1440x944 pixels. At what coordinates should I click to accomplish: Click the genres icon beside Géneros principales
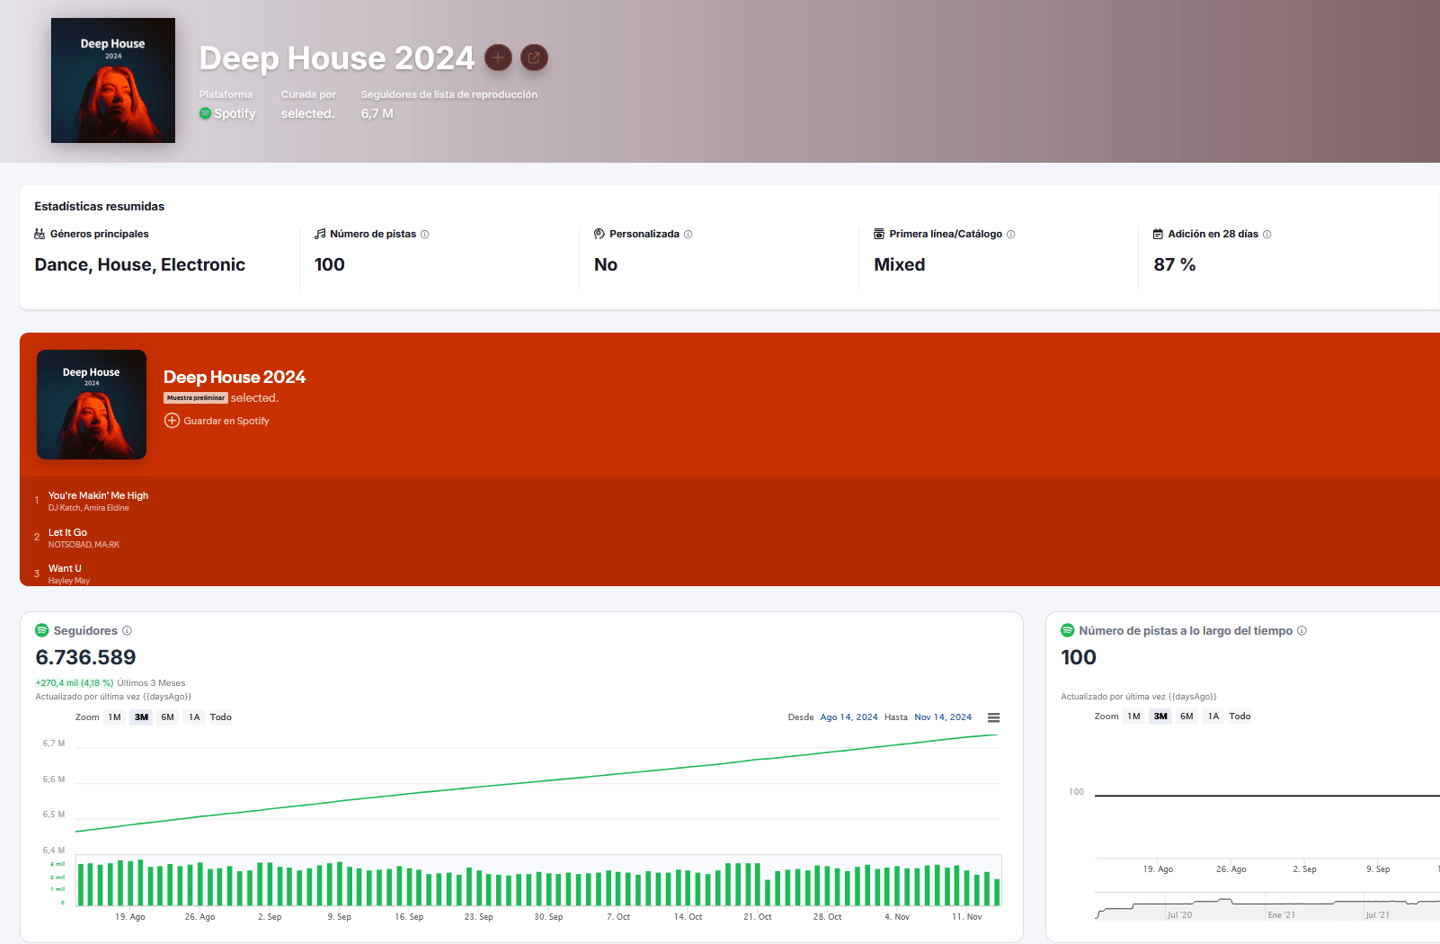pyautogui.click(x=40, y=234)
